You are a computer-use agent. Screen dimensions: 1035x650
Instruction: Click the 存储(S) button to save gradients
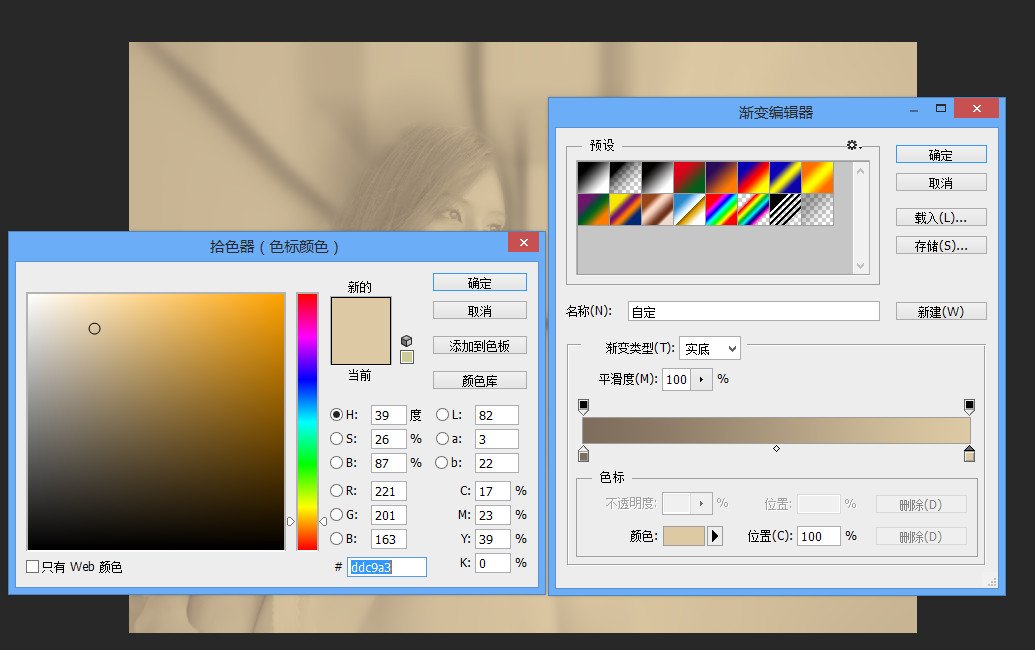(x=940, y=245)
